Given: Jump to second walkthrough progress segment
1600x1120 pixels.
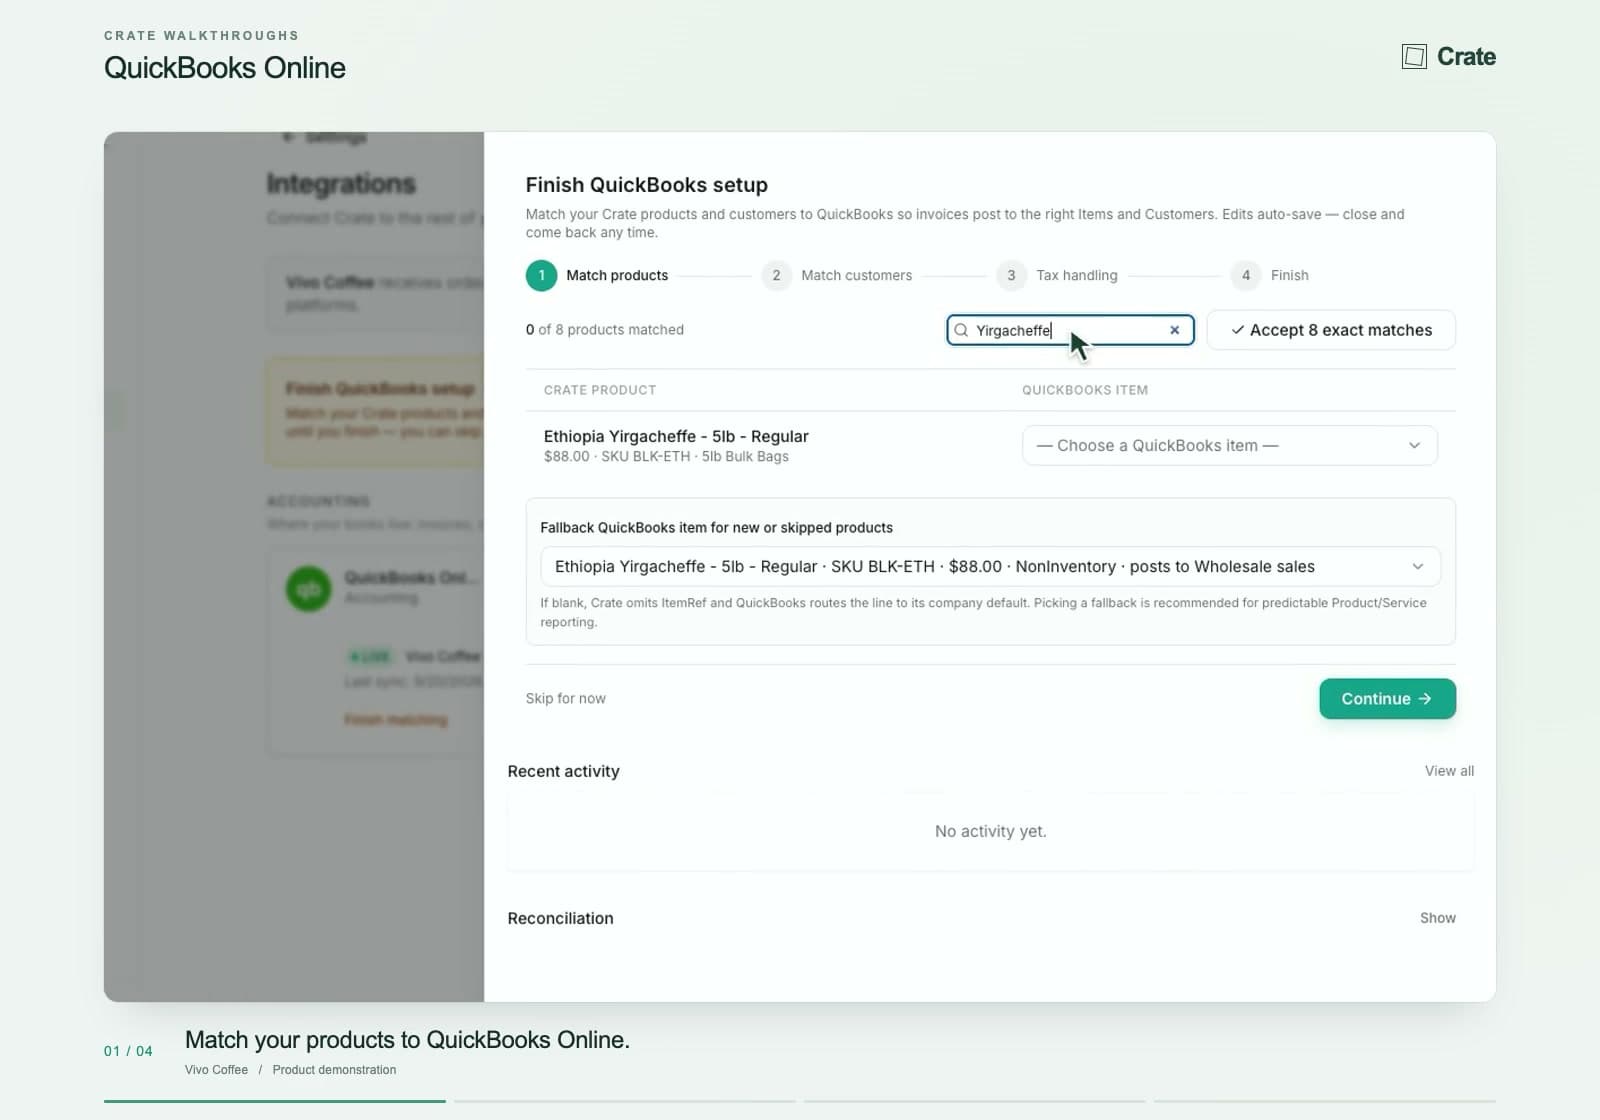Looking at the screenshot, I should coord(625,1101).
